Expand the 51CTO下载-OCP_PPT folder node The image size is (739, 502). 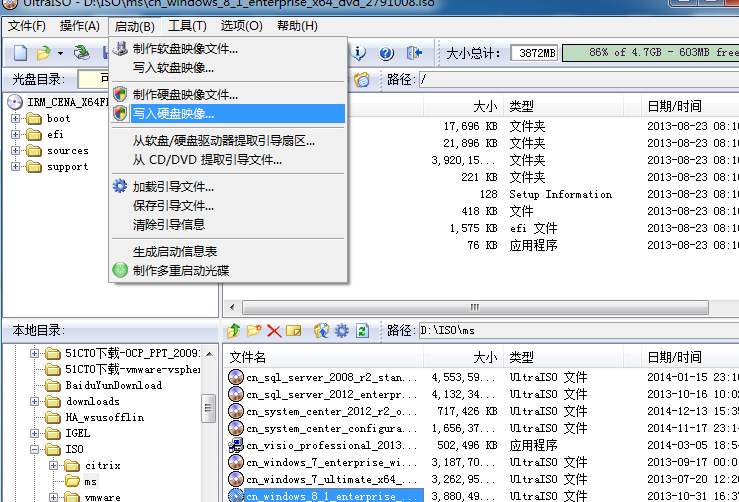click(34, 353)
